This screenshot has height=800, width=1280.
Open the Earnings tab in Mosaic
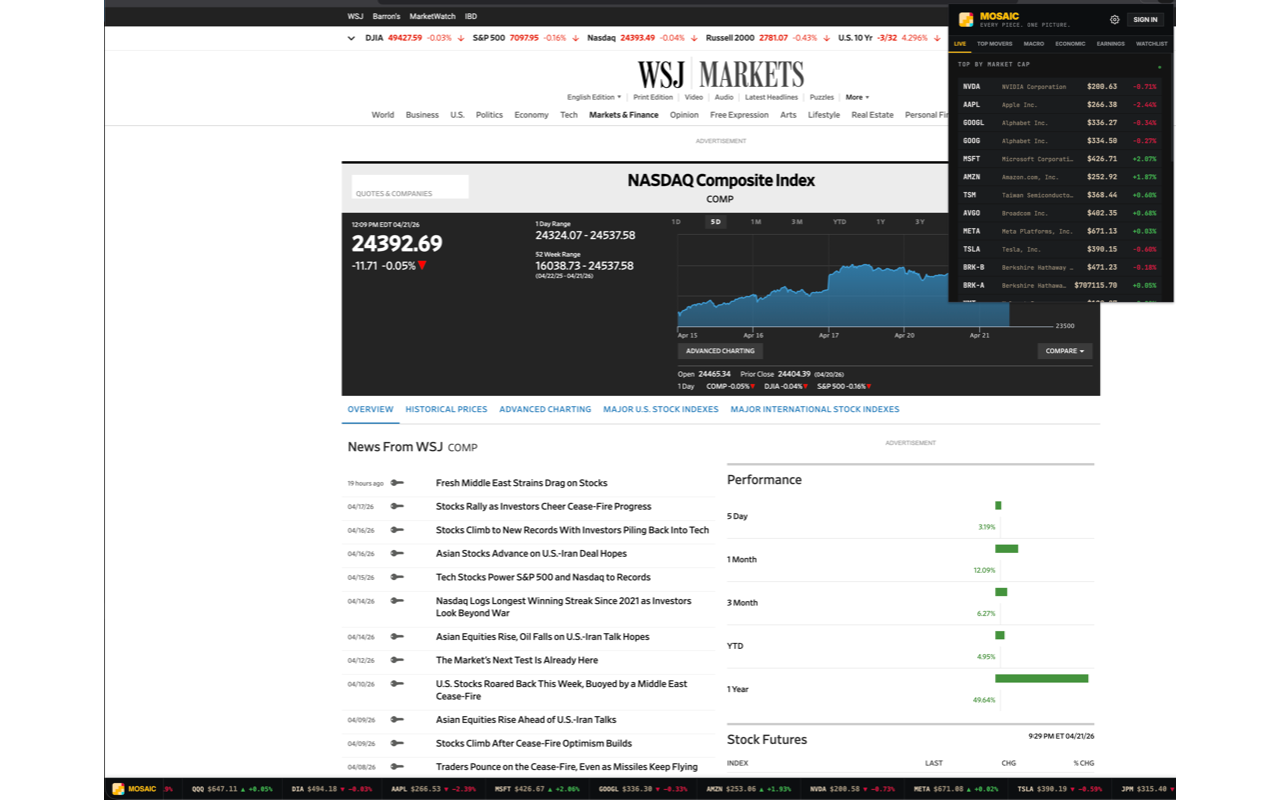tap(1110, 44)
